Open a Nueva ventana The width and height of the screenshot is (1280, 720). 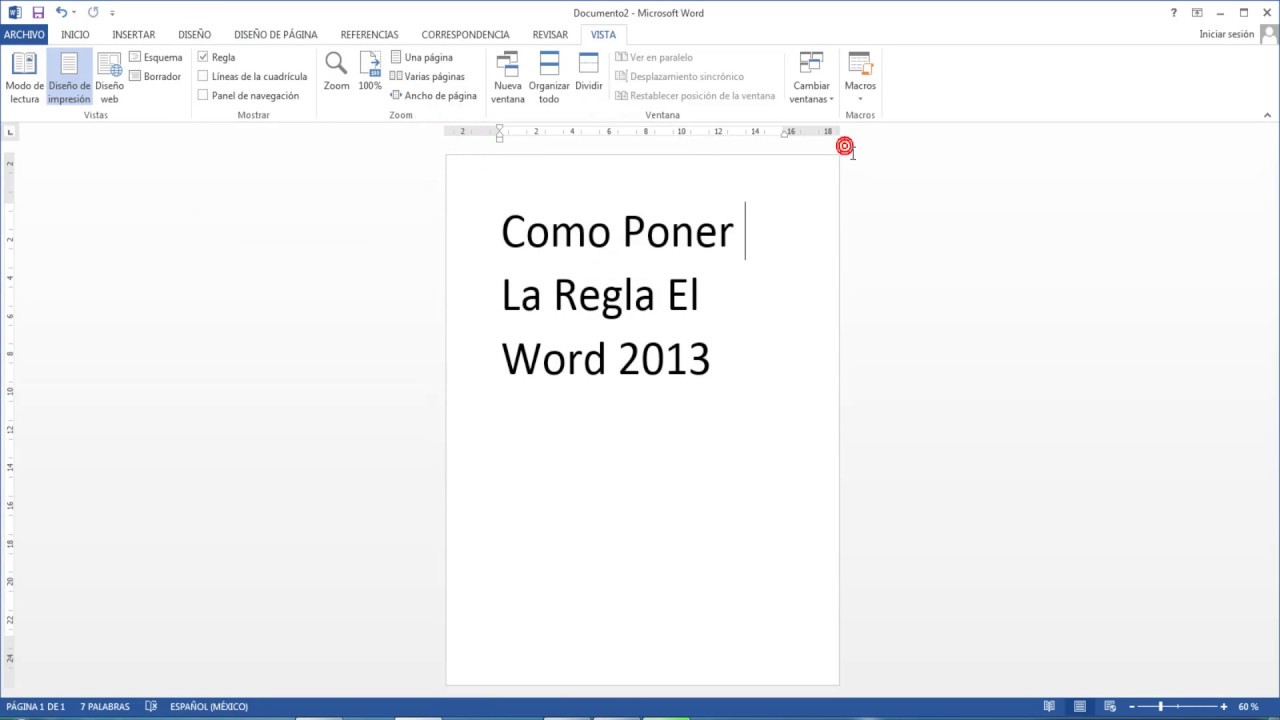point(507,78)
